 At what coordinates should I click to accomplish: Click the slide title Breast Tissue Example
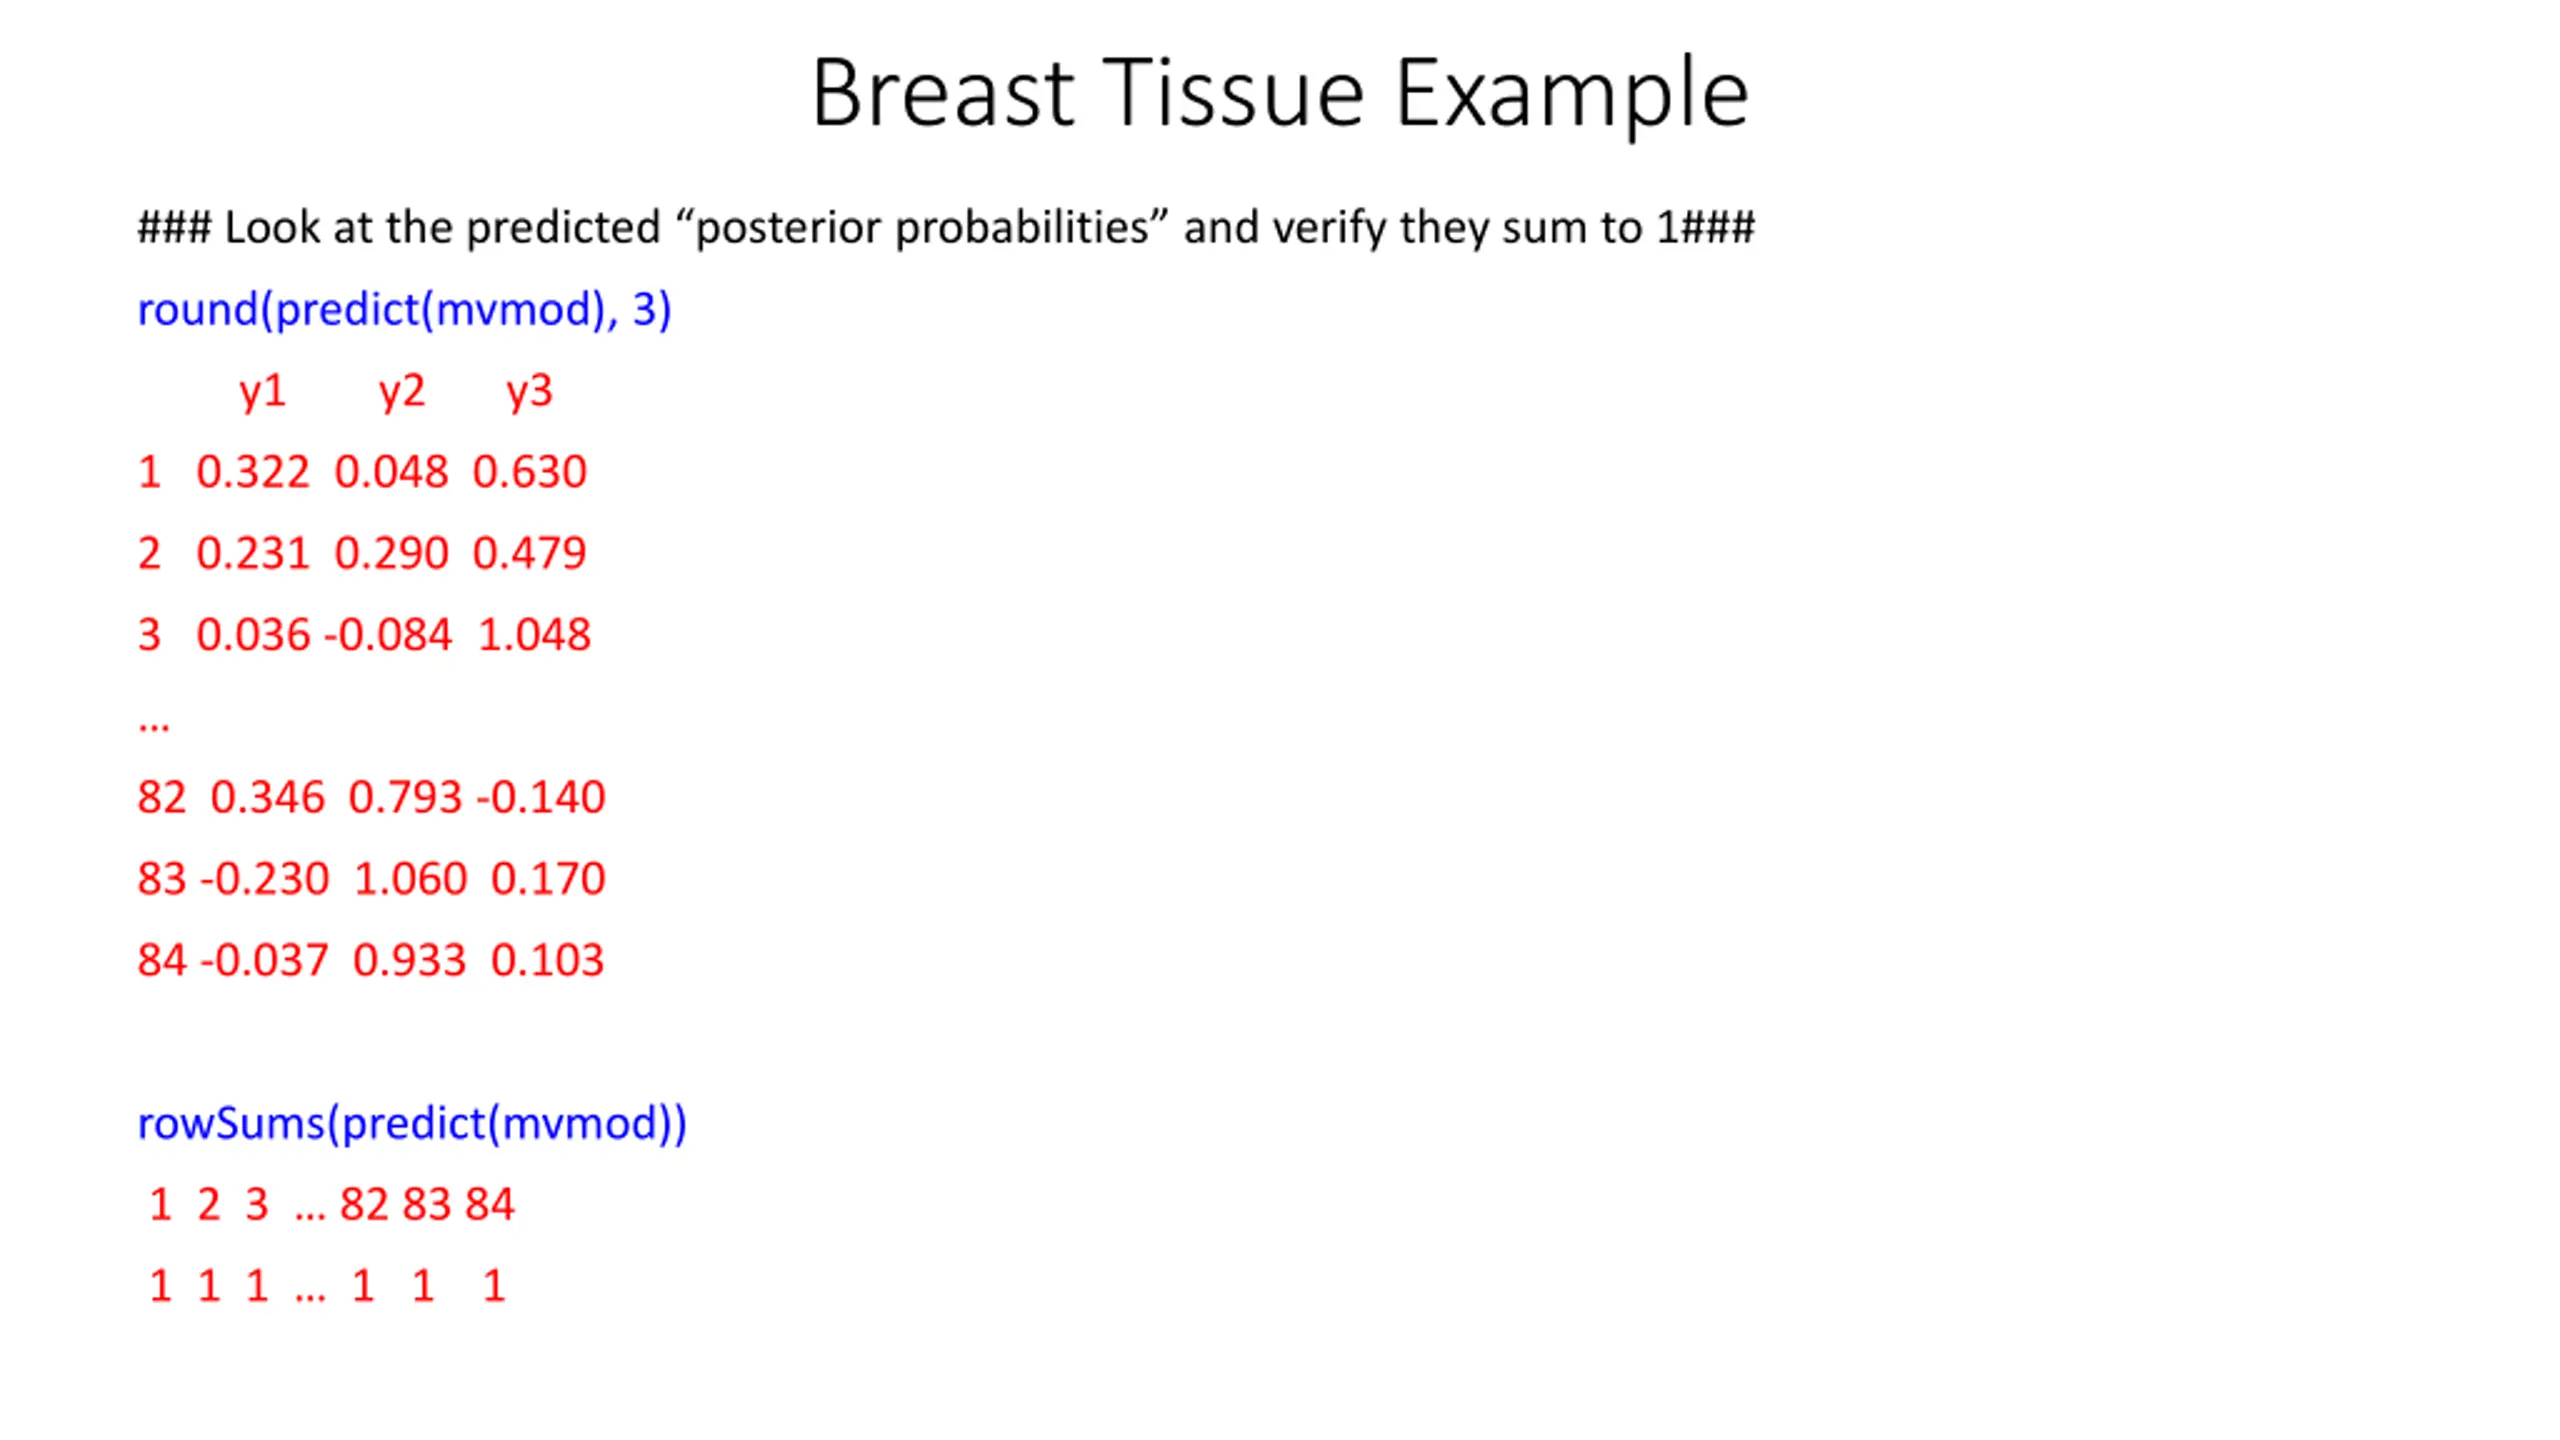tap(1280, 95)
